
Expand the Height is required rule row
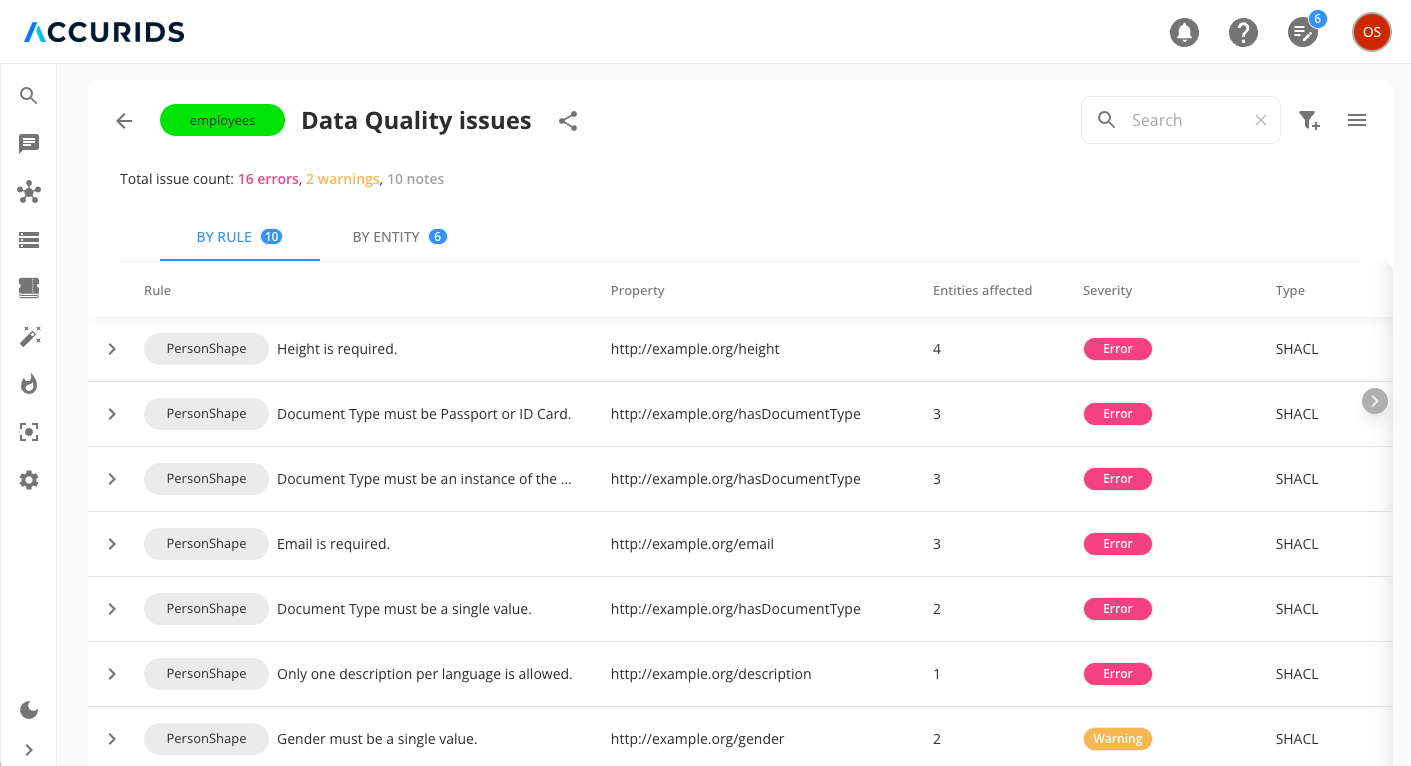tap(111, 348)
